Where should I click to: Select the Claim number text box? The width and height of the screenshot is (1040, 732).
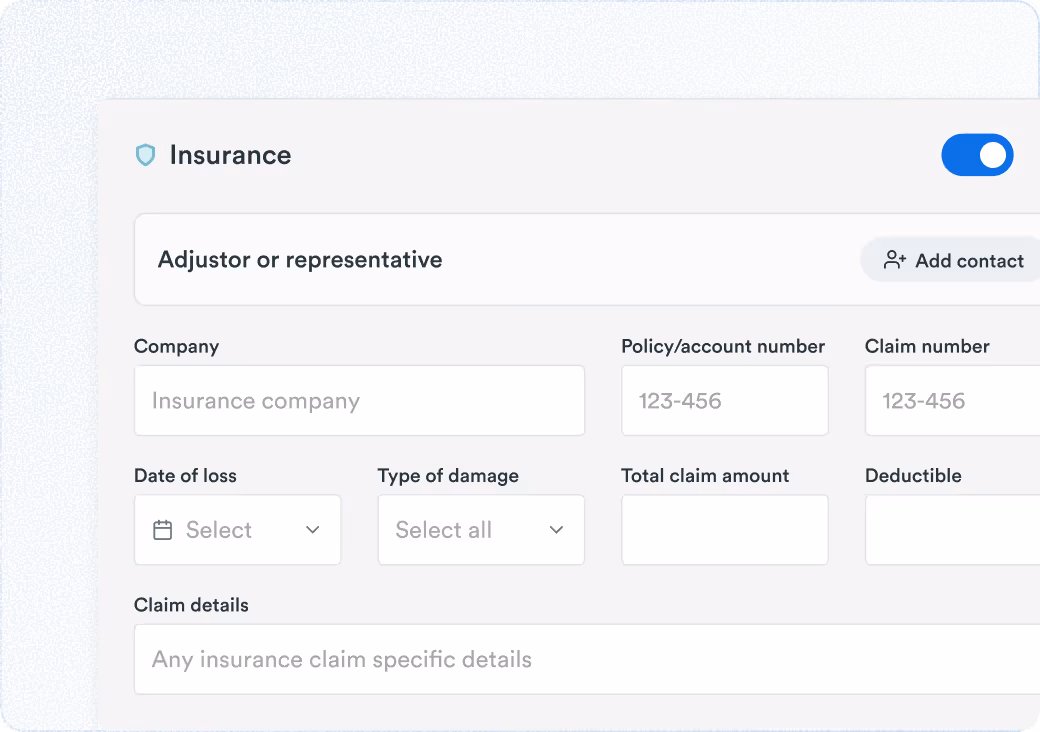tap(952, 401)
